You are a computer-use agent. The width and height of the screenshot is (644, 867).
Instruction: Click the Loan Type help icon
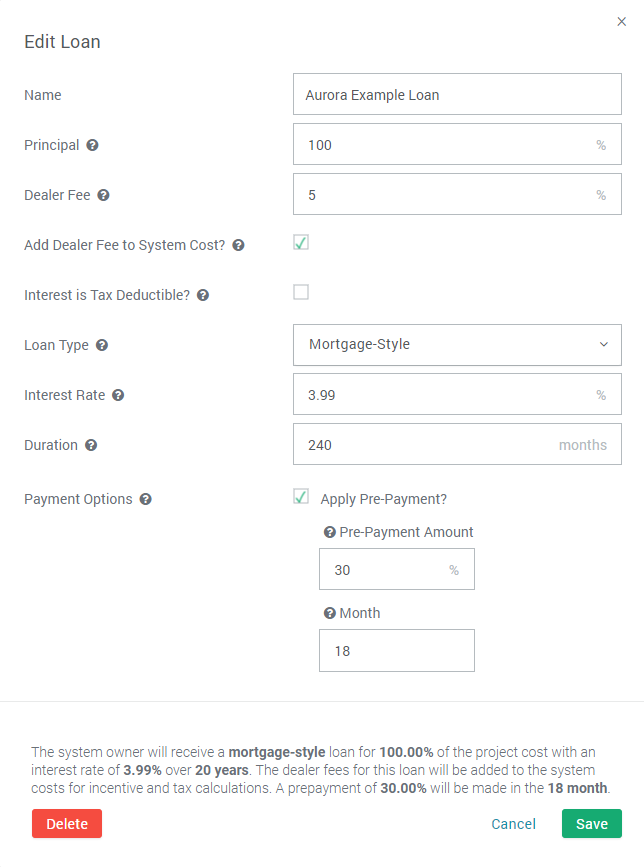click(102, 345)
